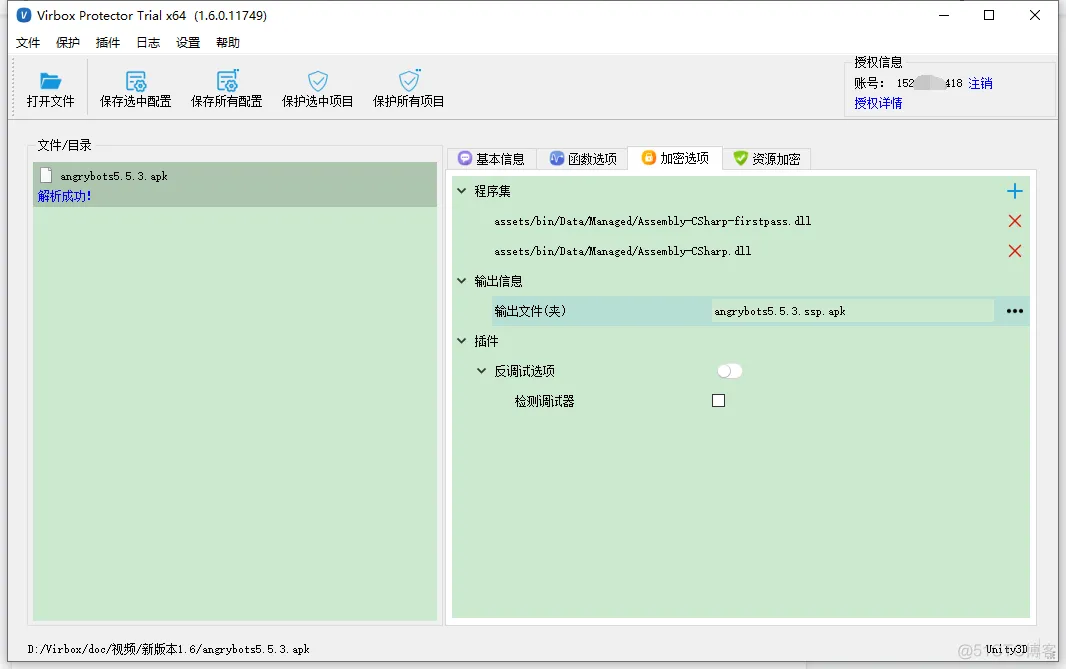Click the output file name field angrybots5.5.3.ssp.apk
The height and width of the screenshot is (669, 1066).
853,311
